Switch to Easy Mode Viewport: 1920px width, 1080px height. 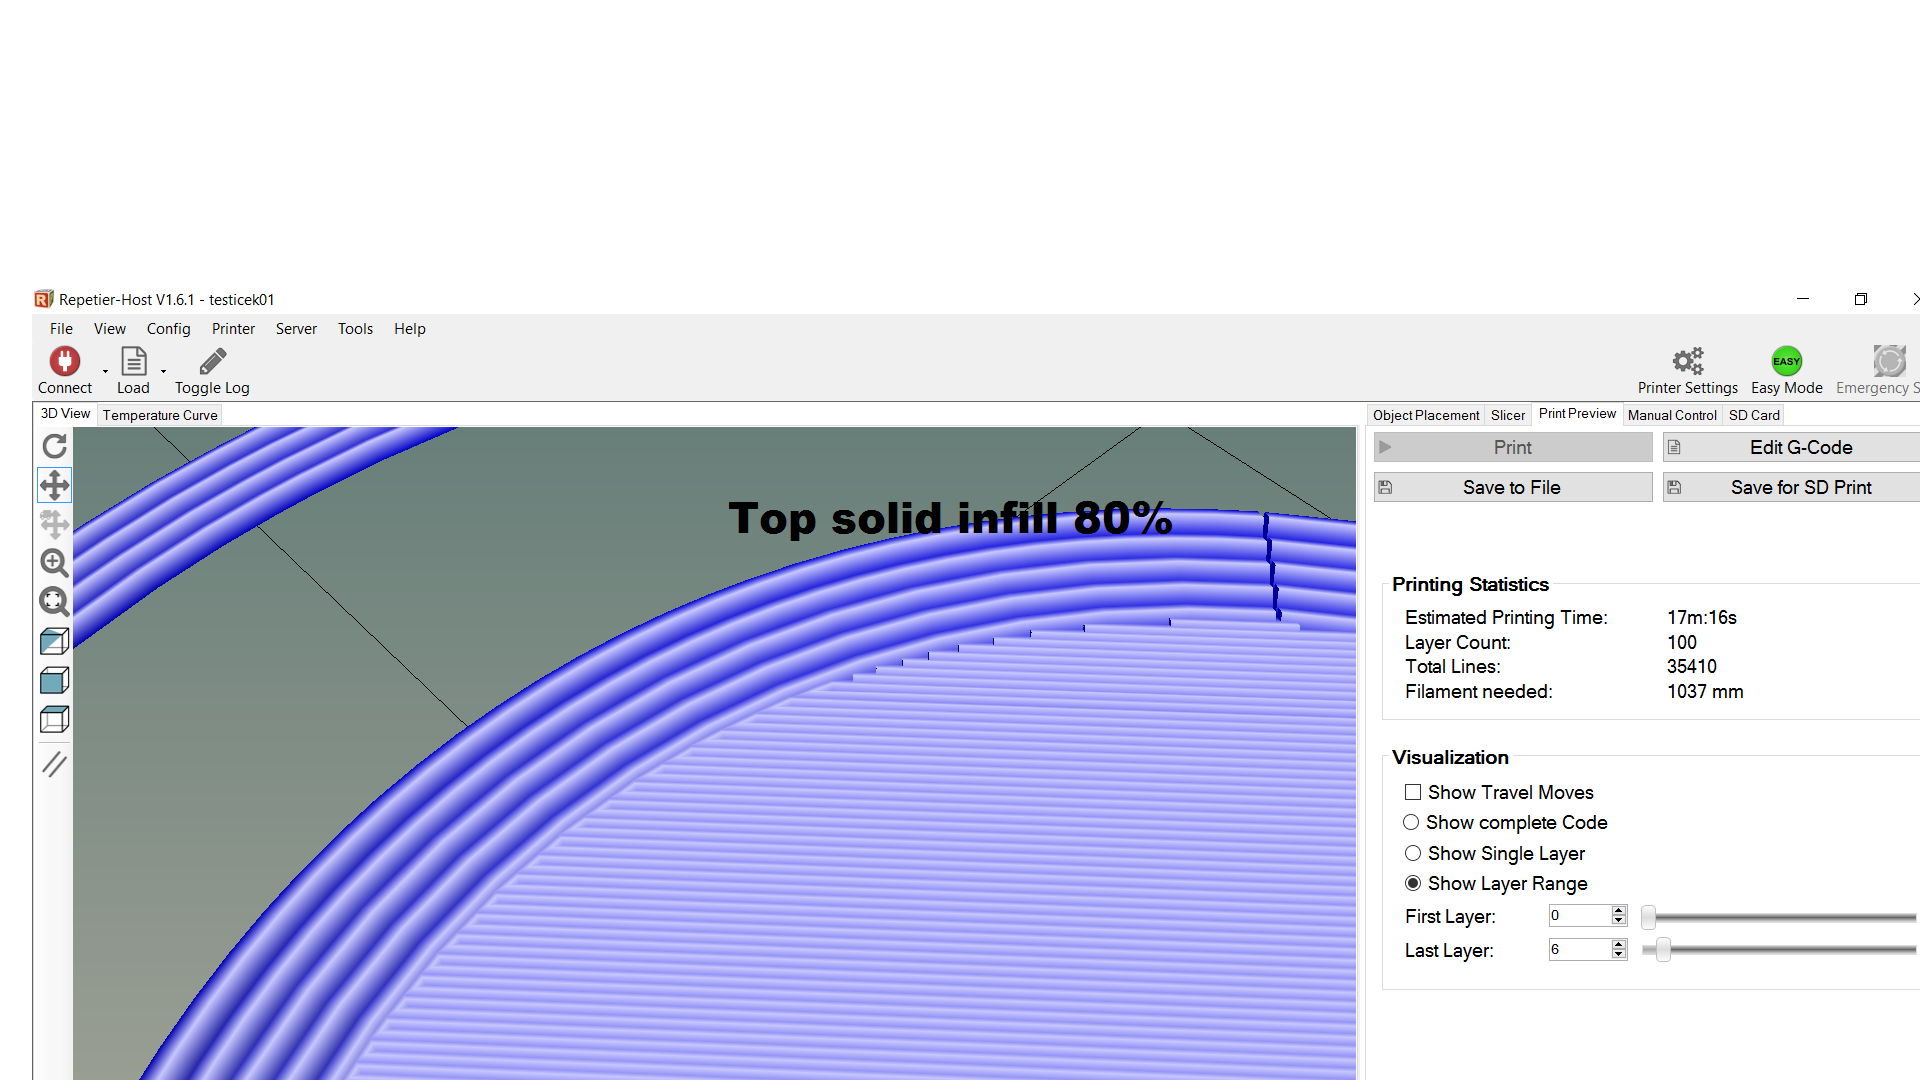[1786, 361]
